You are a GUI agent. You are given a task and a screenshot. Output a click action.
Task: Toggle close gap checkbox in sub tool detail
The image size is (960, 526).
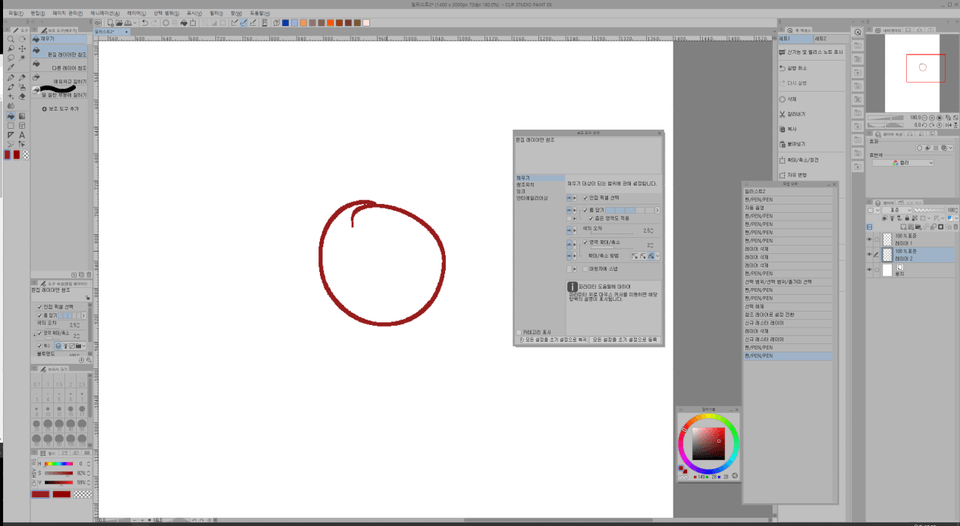pos(585,210)
